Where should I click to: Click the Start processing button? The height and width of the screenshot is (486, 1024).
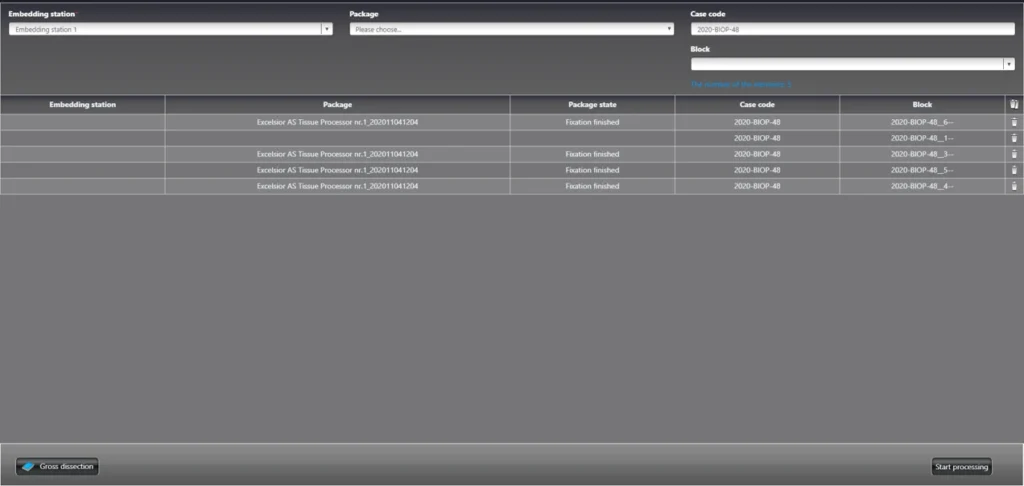[961, 466]
